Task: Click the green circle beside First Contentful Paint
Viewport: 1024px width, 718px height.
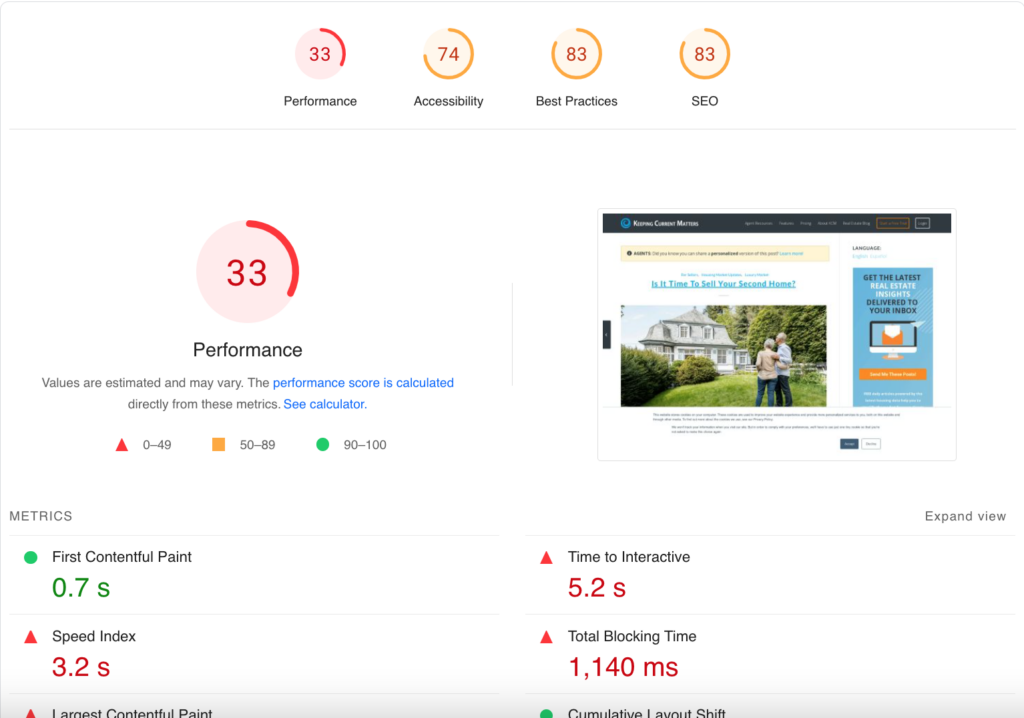Action: coord(31,557)
